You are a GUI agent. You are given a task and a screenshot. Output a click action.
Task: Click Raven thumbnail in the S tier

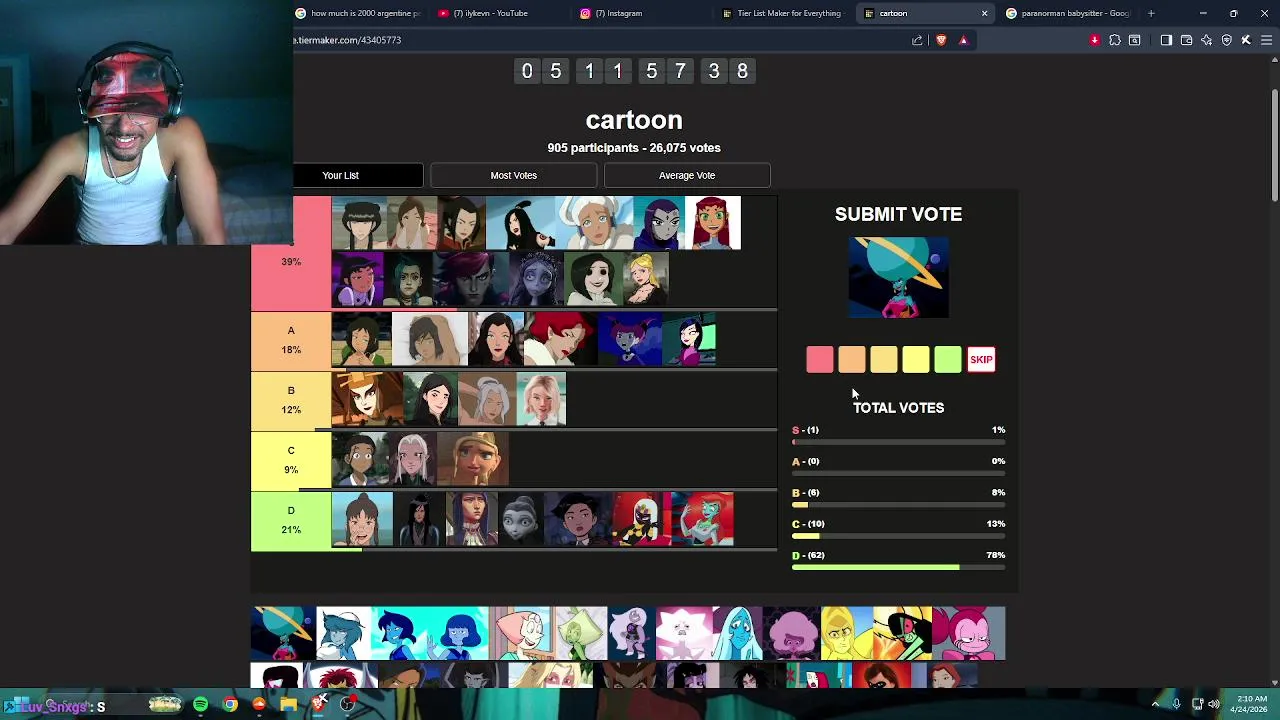[x=660, y=223]
